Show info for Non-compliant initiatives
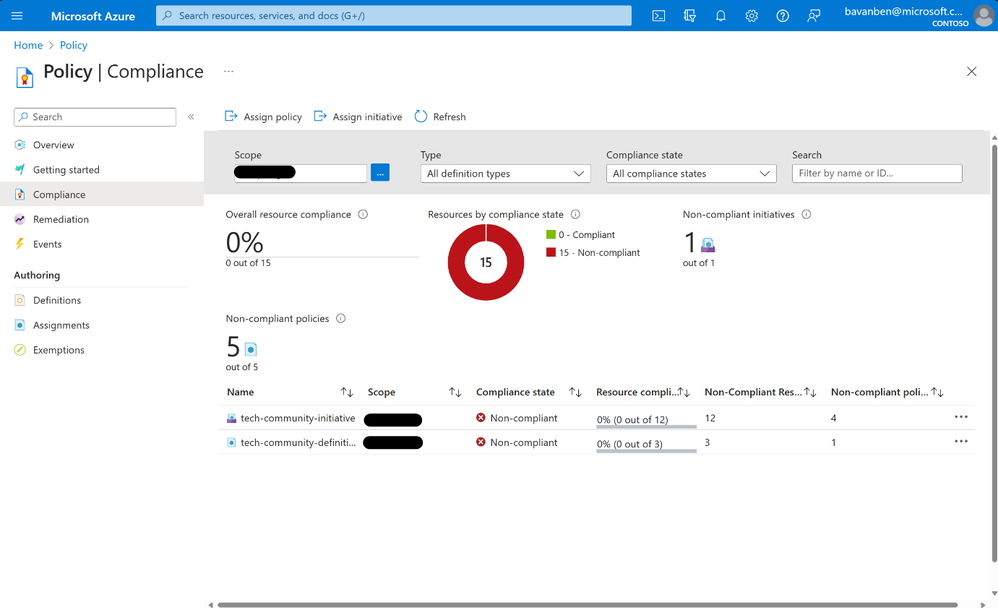 [x=806, y=215]
